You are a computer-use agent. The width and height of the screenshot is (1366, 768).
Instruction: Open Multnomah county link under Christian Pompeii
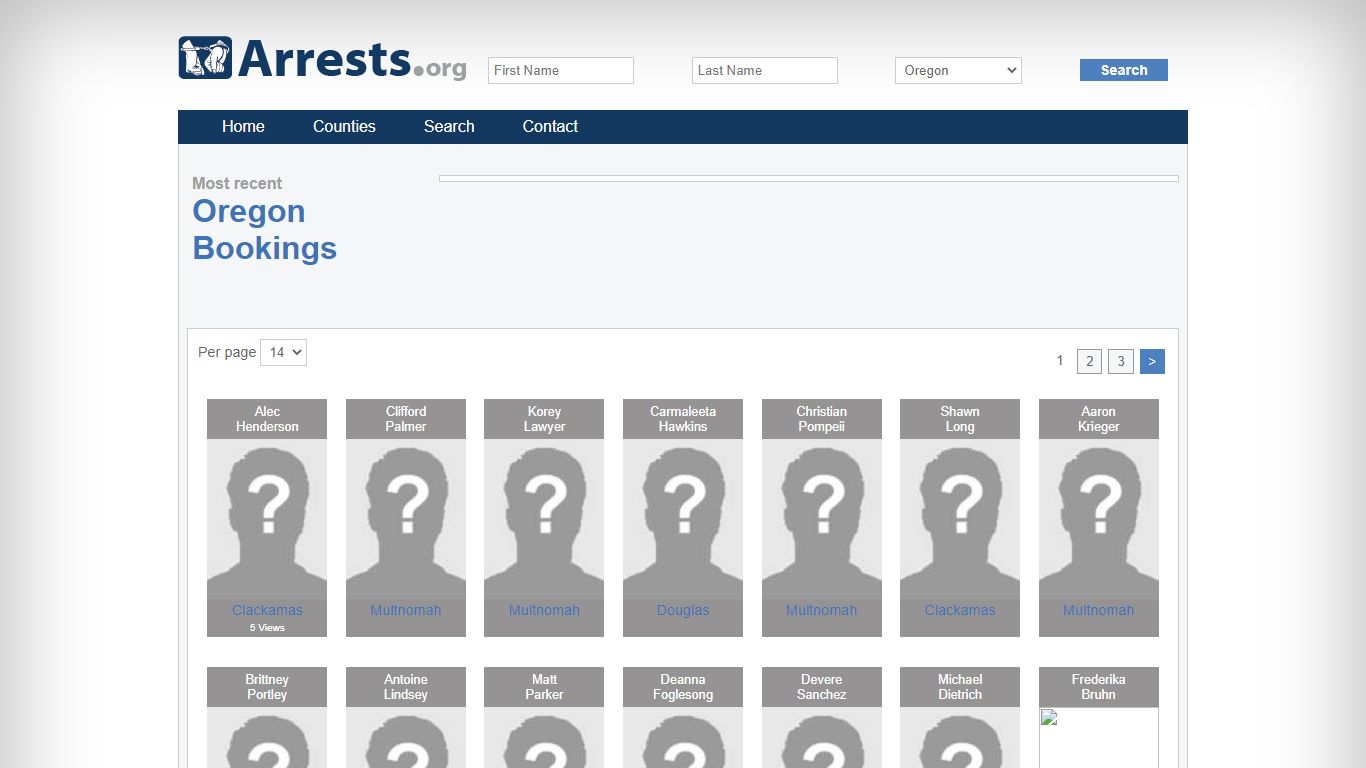[x=822, y=610]
